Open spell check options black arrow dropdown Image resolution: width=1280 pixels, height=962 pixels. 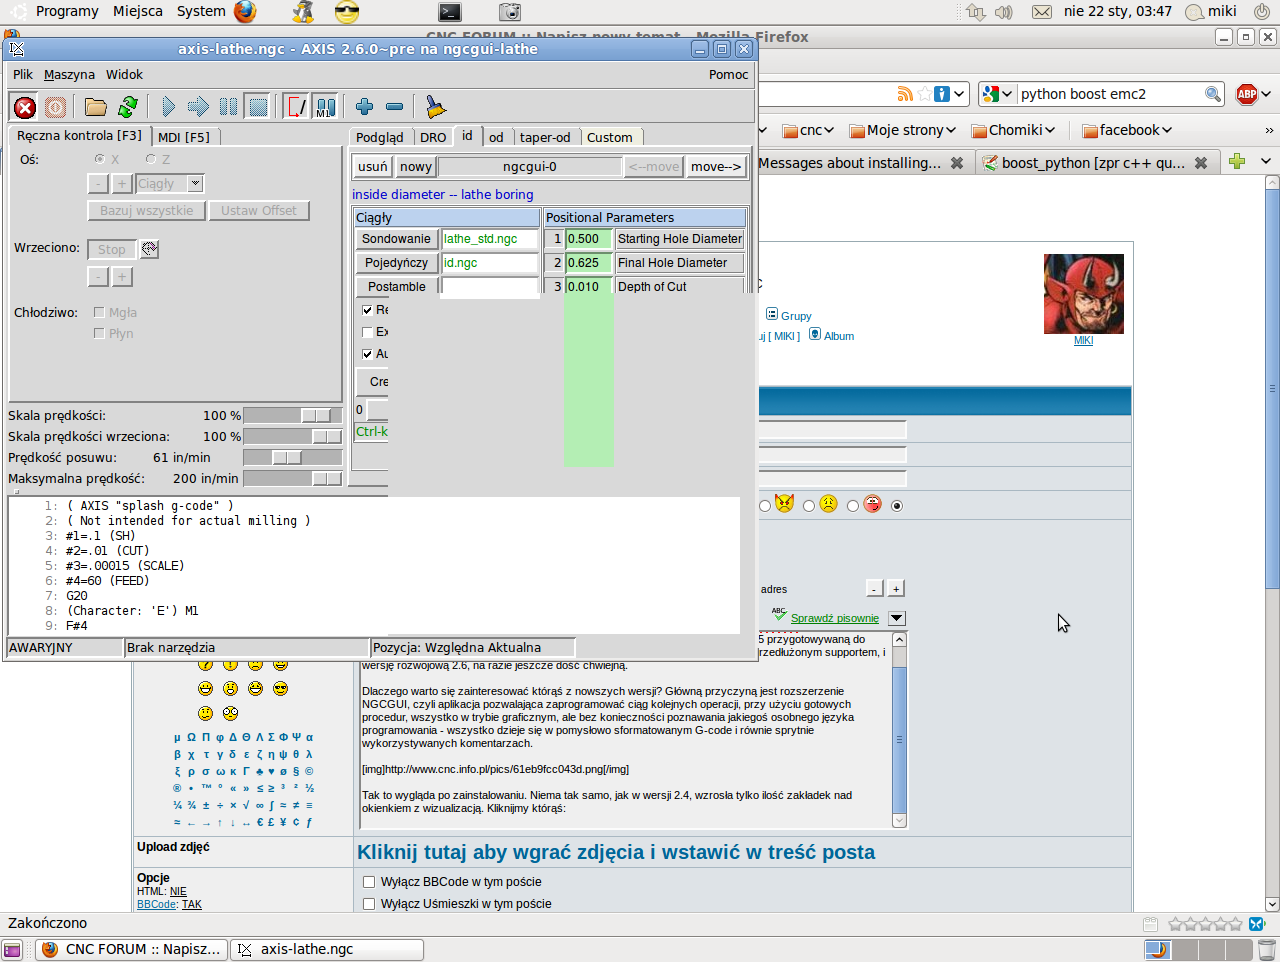[896, 618]
